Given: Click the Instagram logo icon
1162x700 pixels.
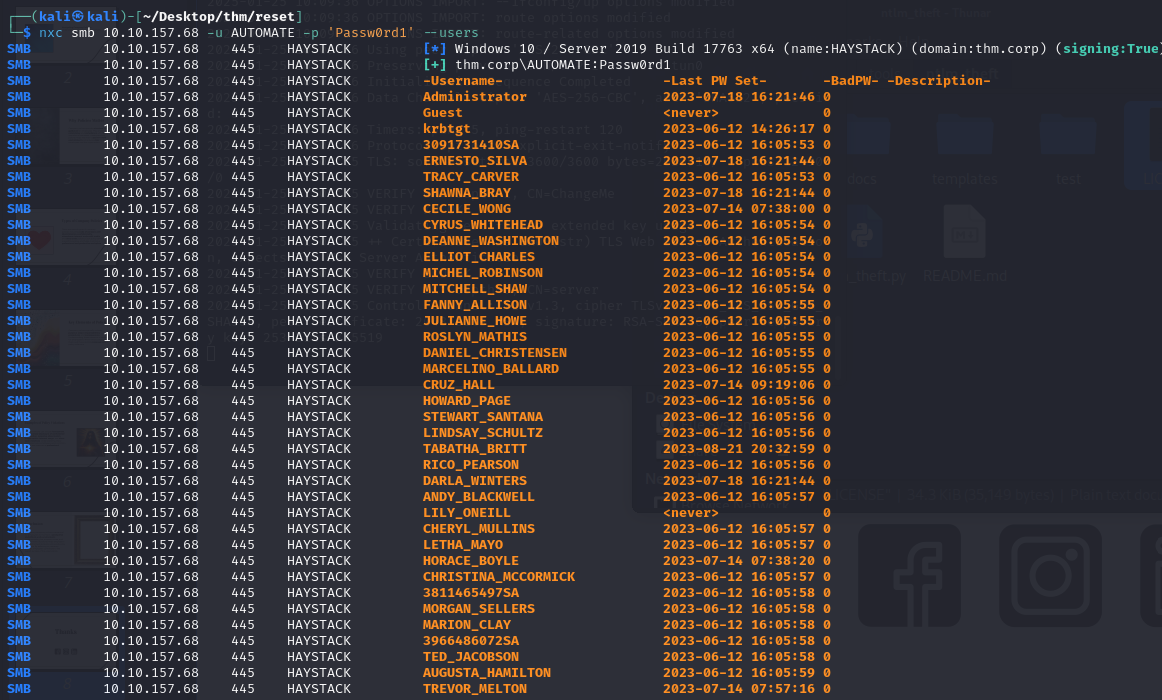Looking at the screenshot, I should coord(1050,561).
